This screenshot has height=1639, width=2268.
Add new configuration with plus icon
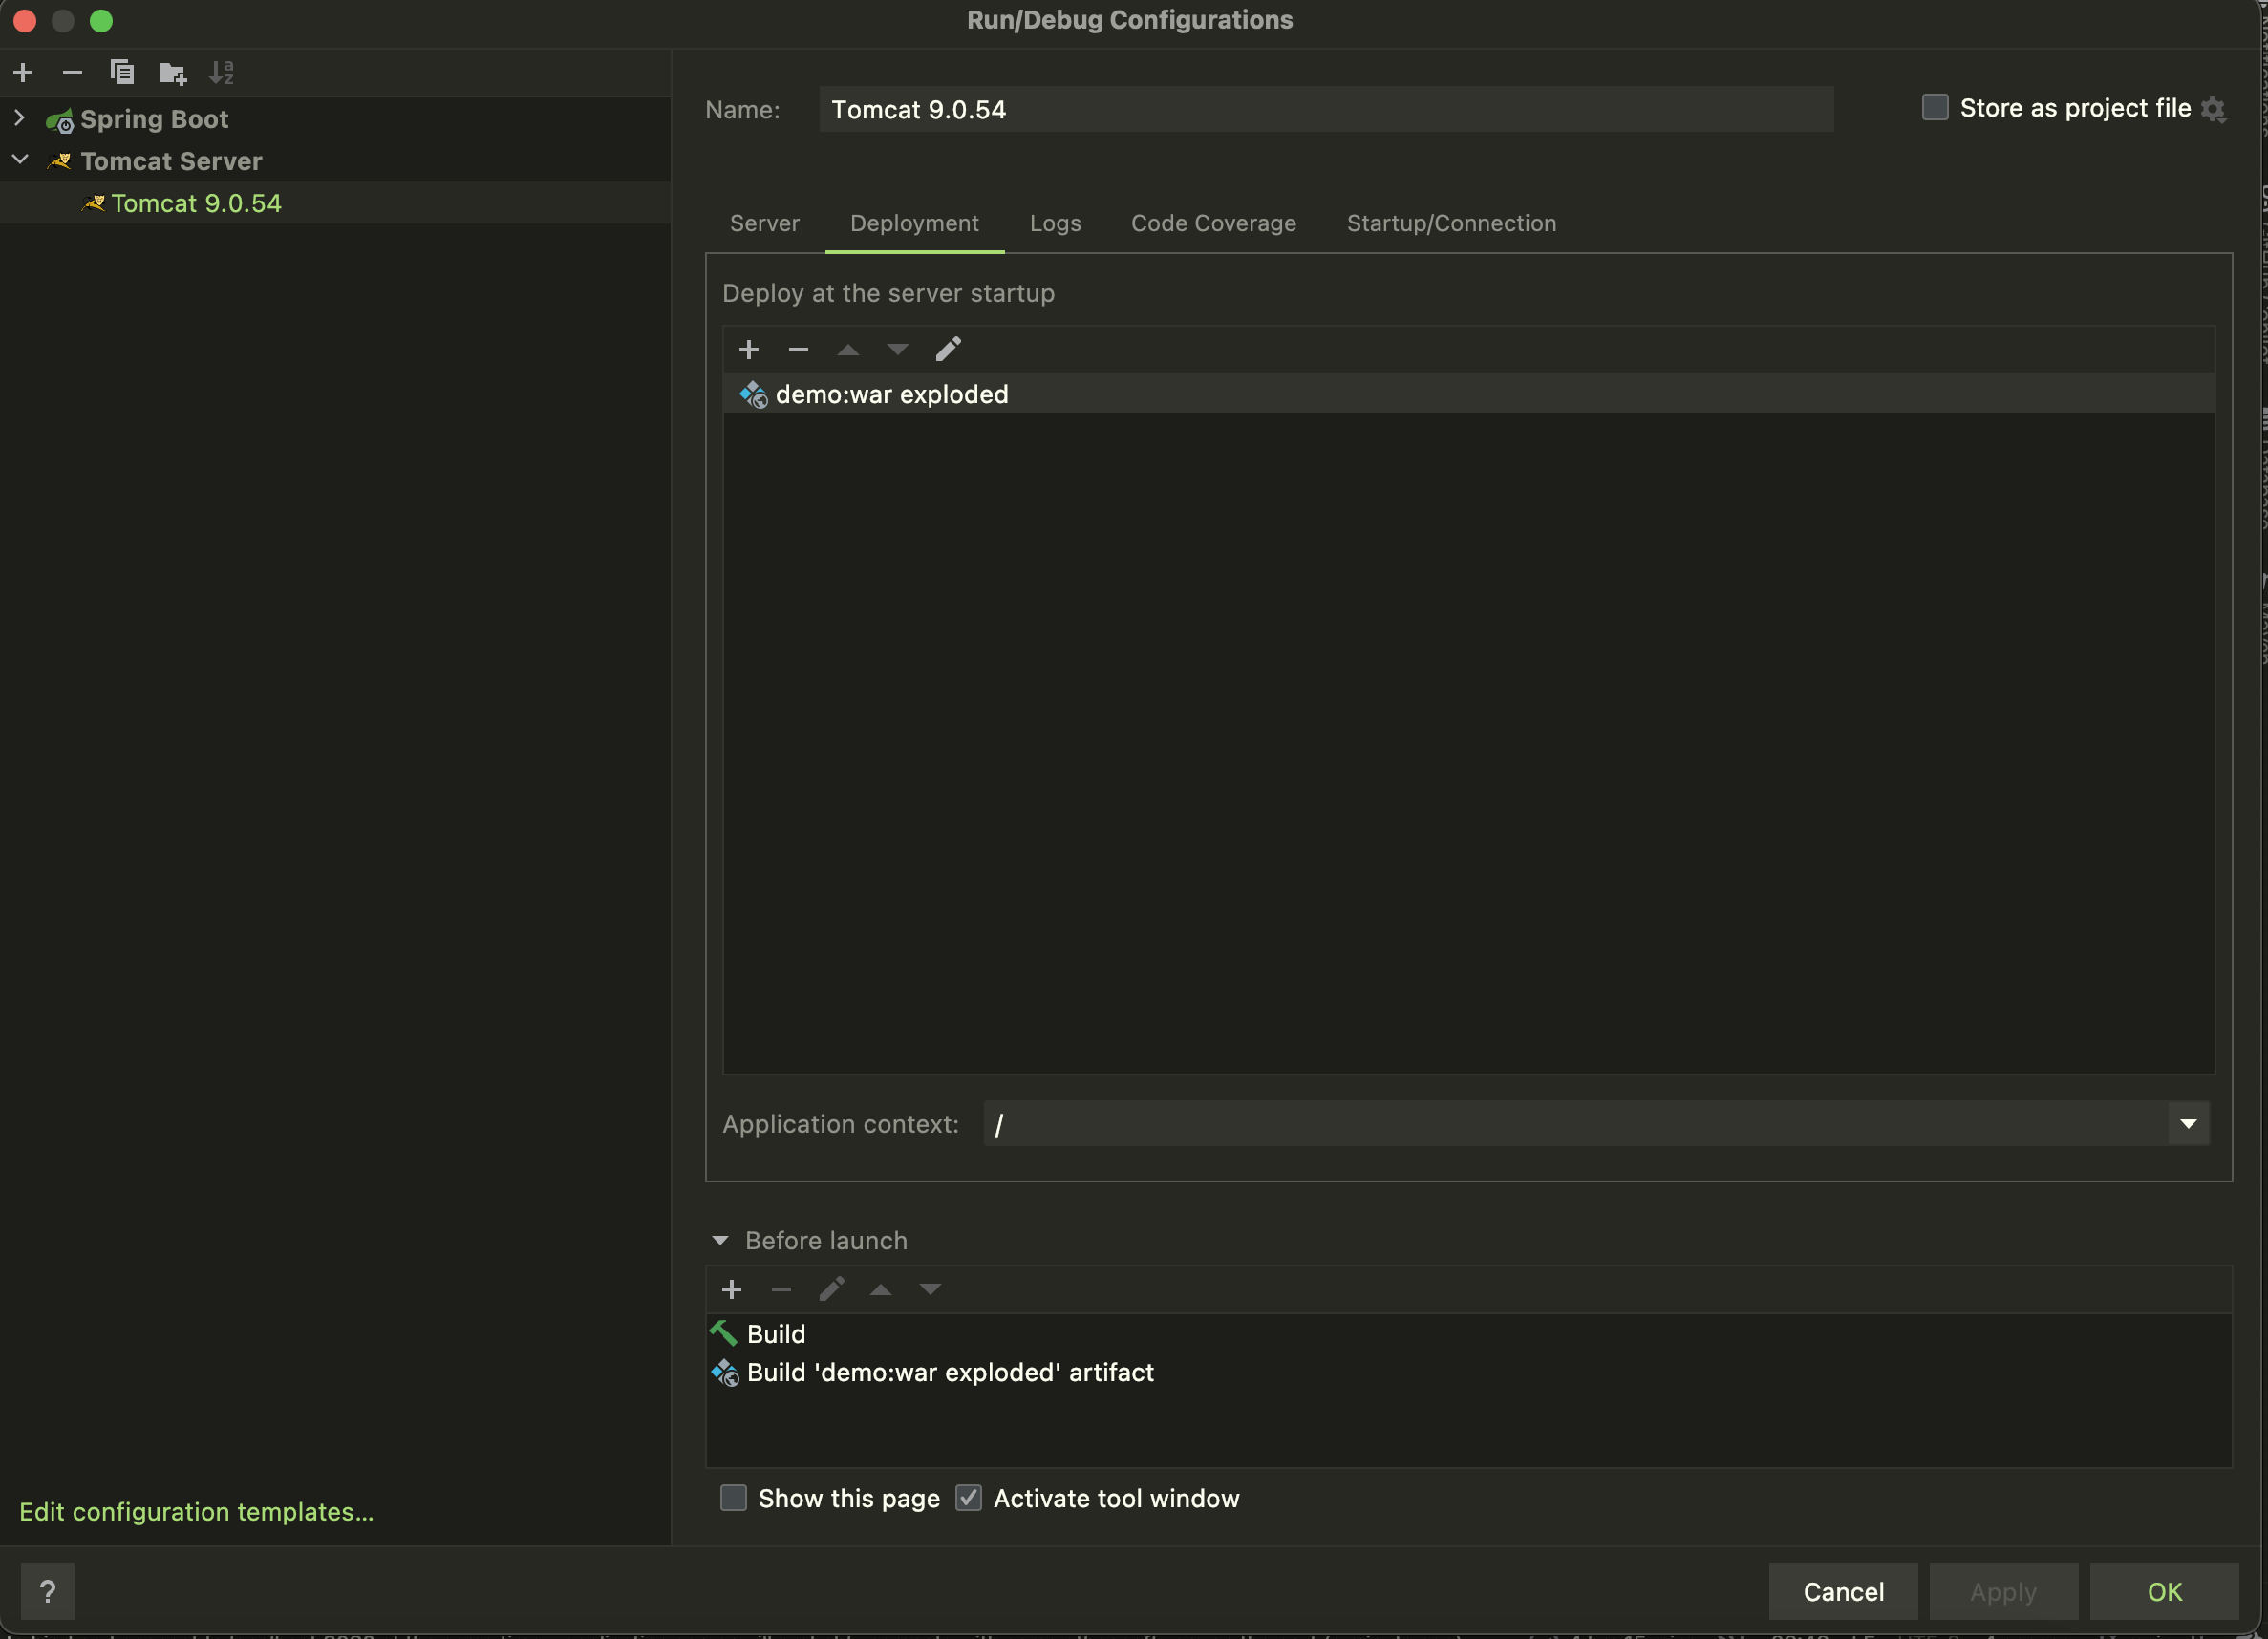pos(23,72)
